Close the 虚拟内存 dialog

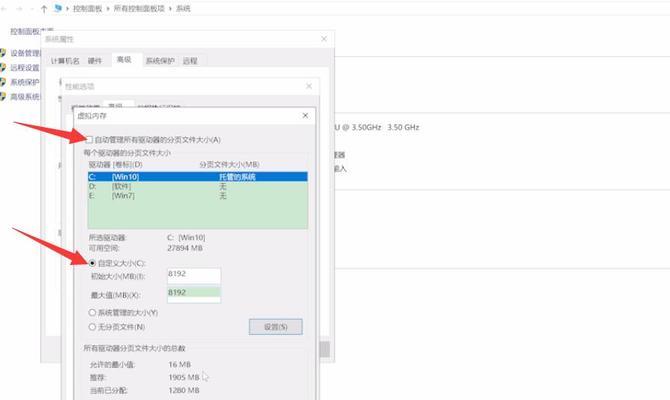305,115
